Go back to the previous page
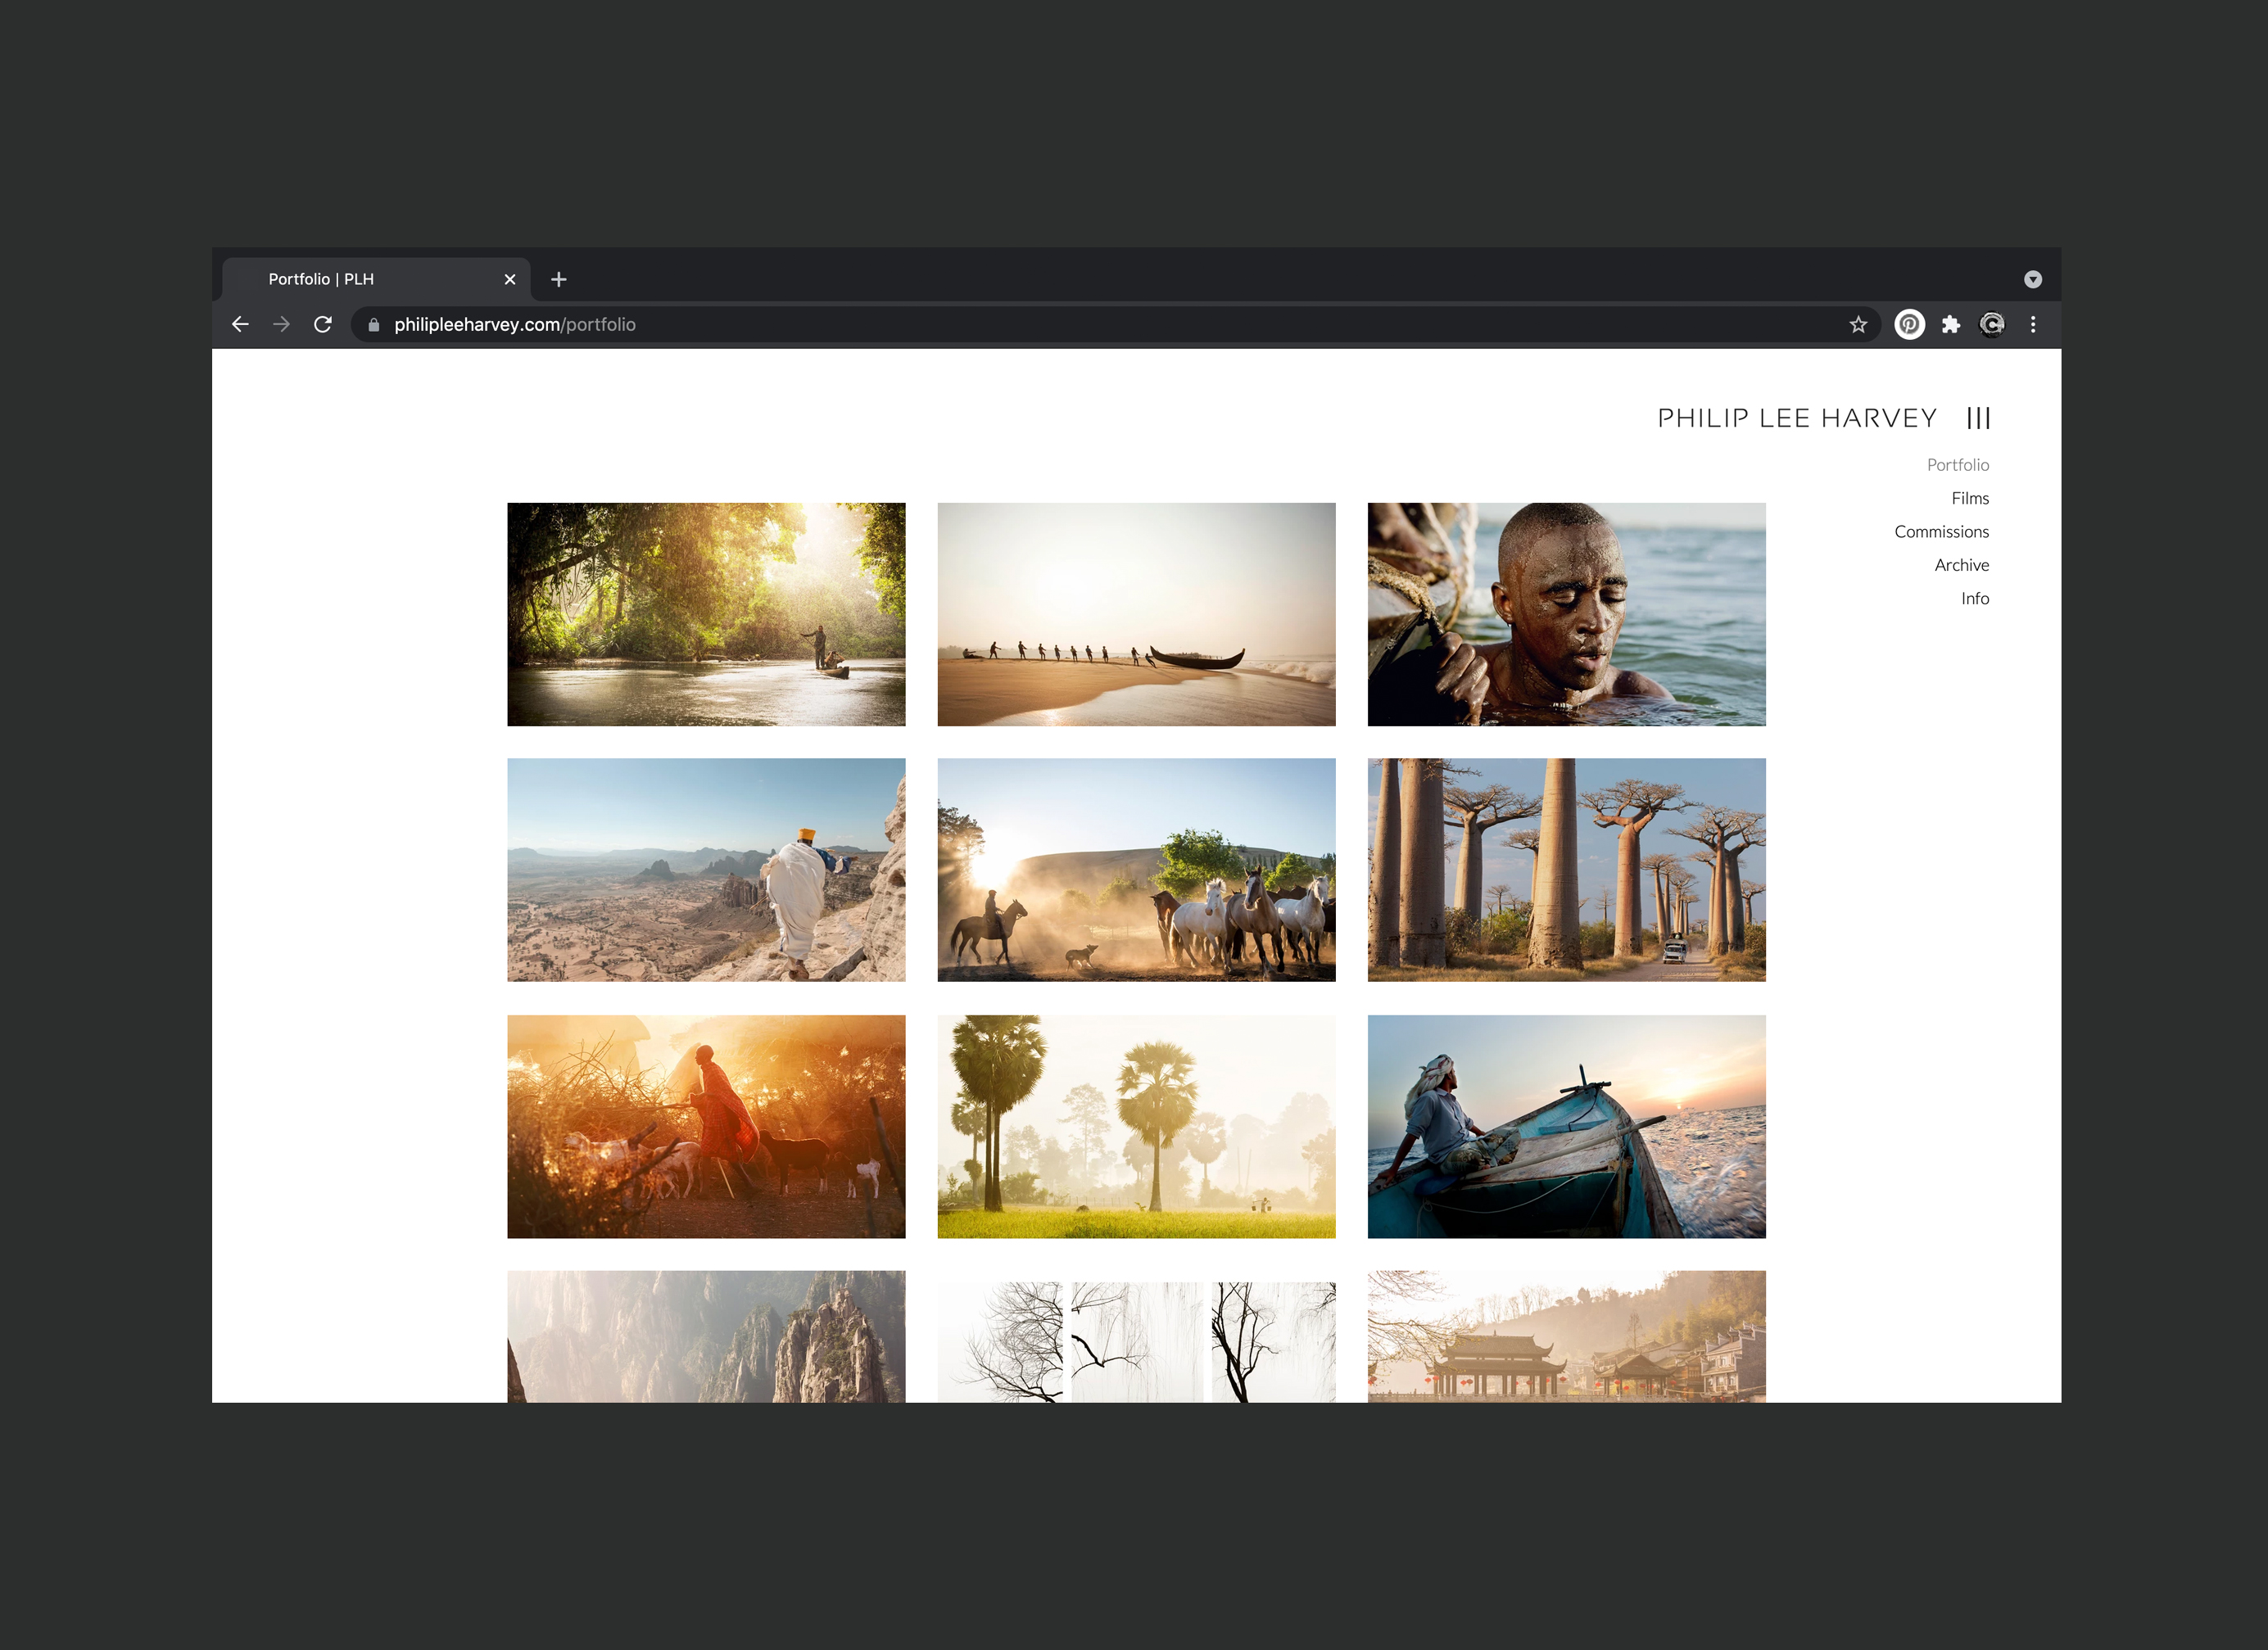Viewport: 2268px width, 1650px height. point(240,324)
